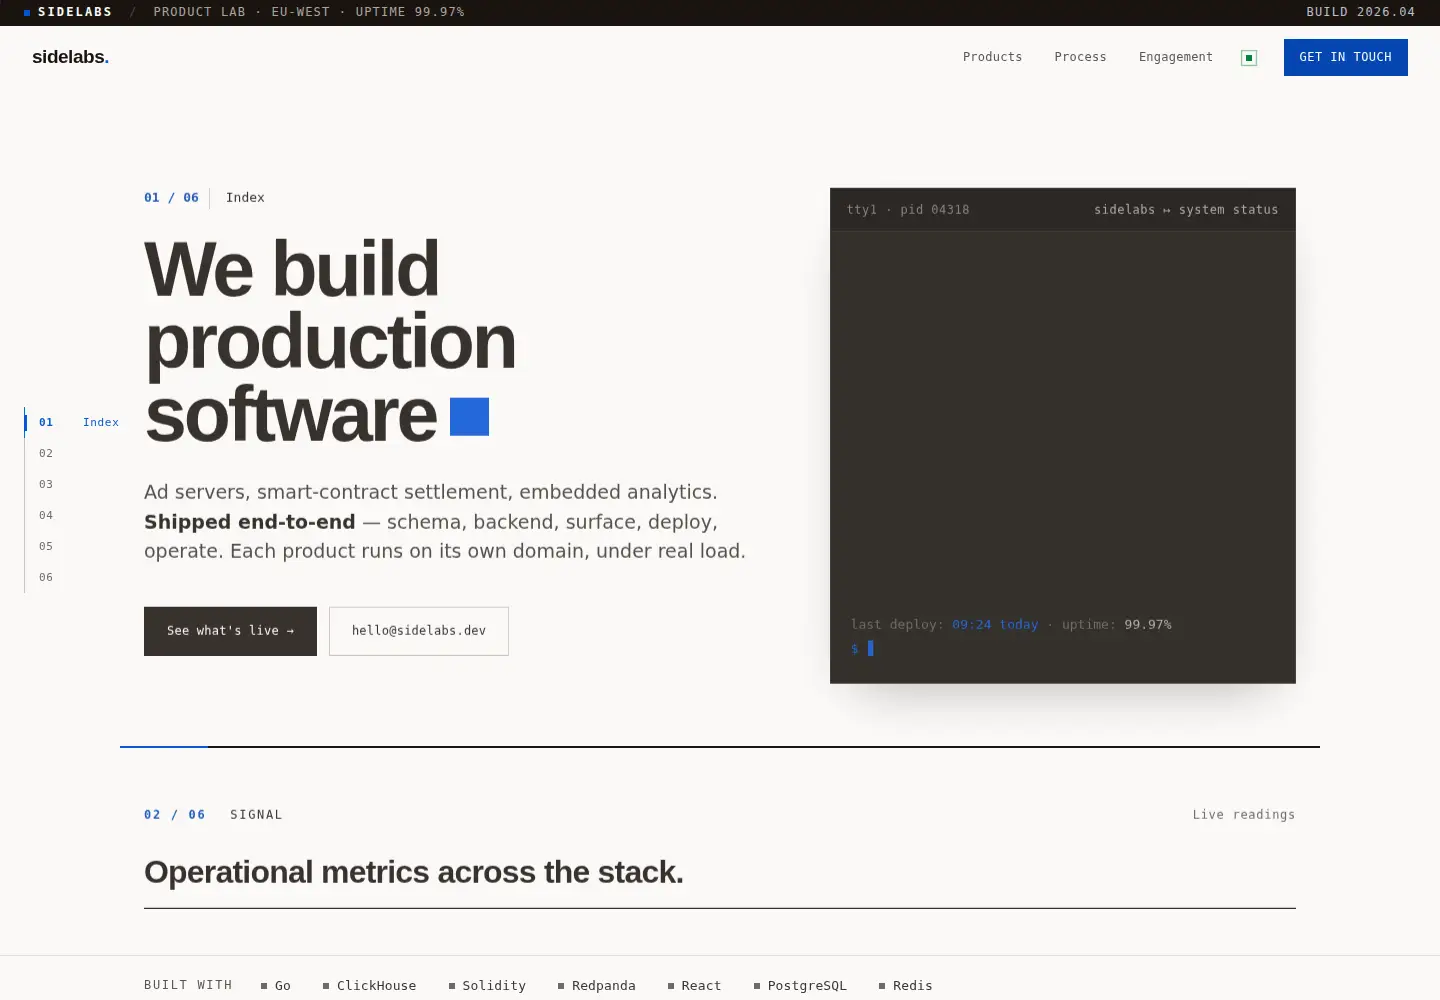Click the 'ClickHouse' tech tag
Viewport: 1440px width, 1000px height.
[x=370, y=986]
